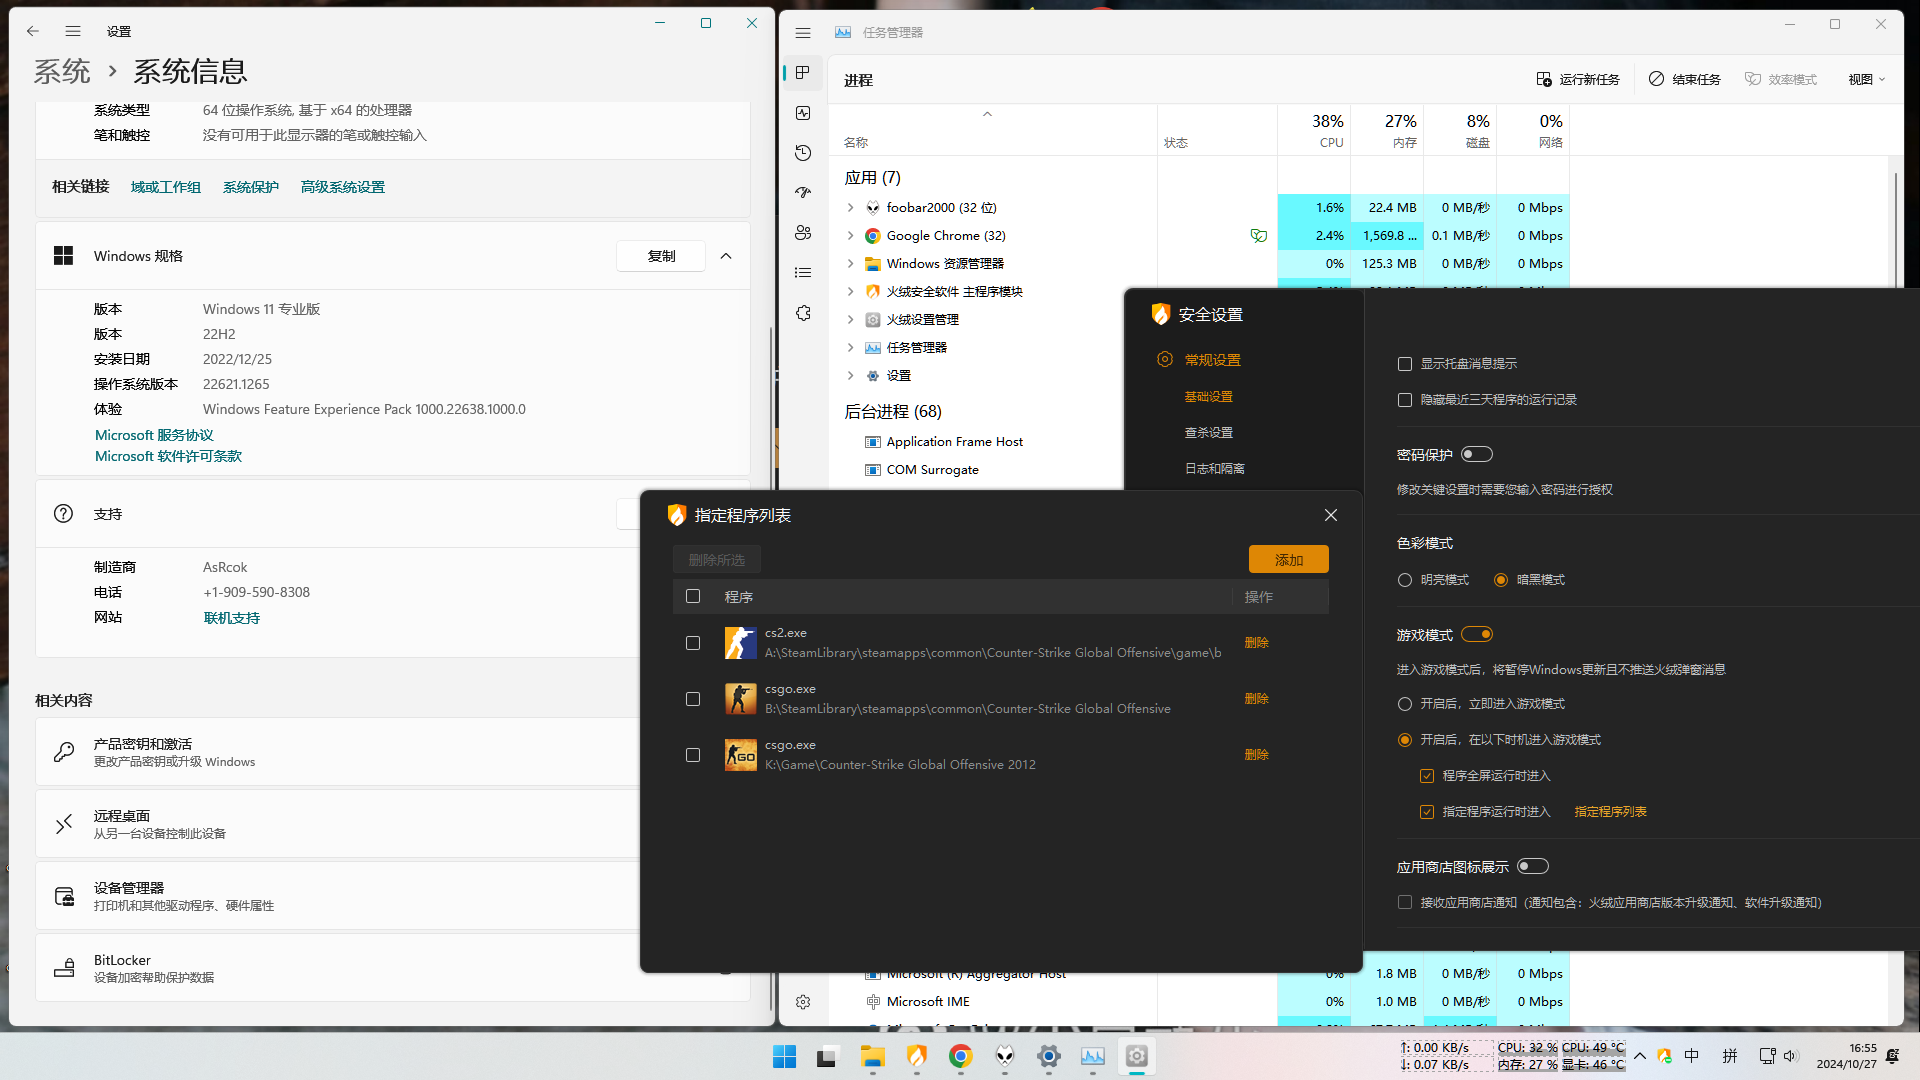
Task: Open App history icon in Task Manager
Action: tap(803, 153)
